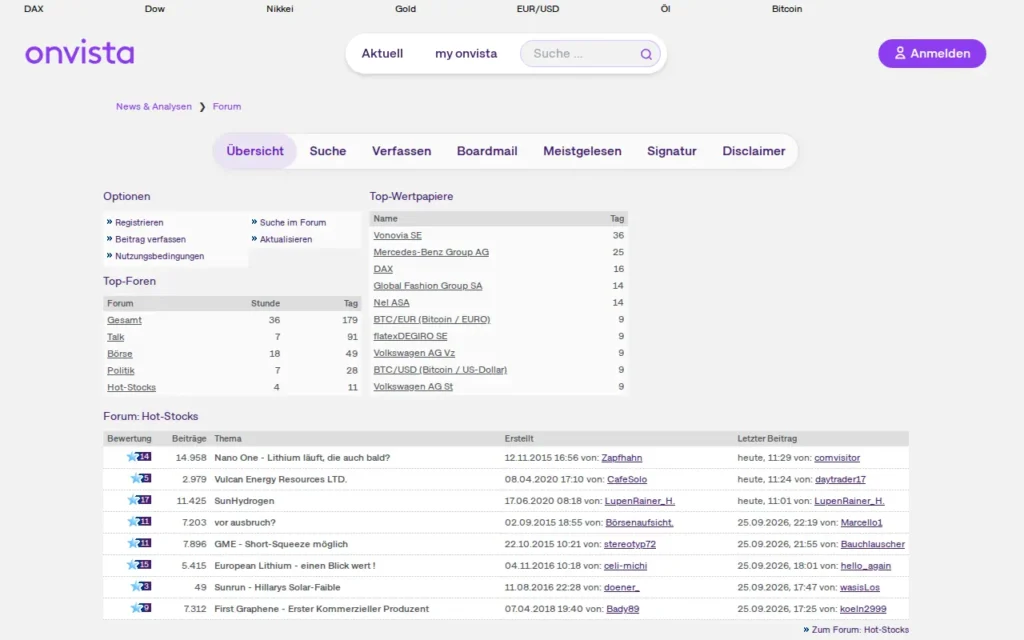
Task: Open the Global Fashion Group SA link
Action: tap(428, 285)
